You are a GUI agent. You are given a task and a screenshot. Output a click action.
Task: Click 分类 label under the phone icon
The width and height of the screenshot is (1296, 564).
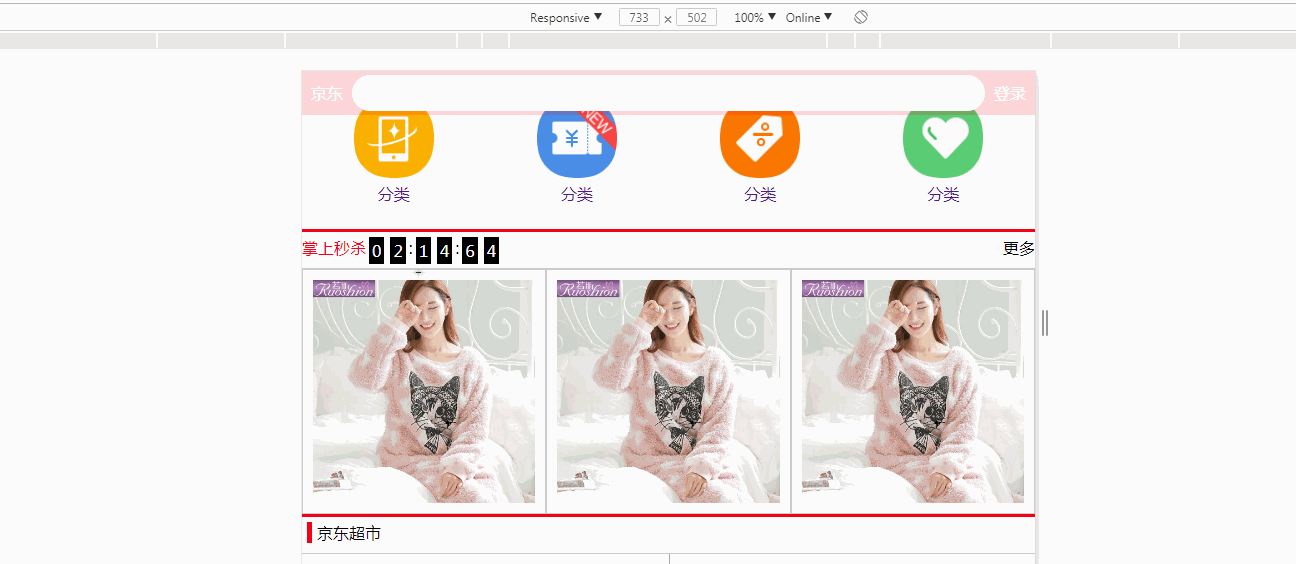click(x=394, y=195)
